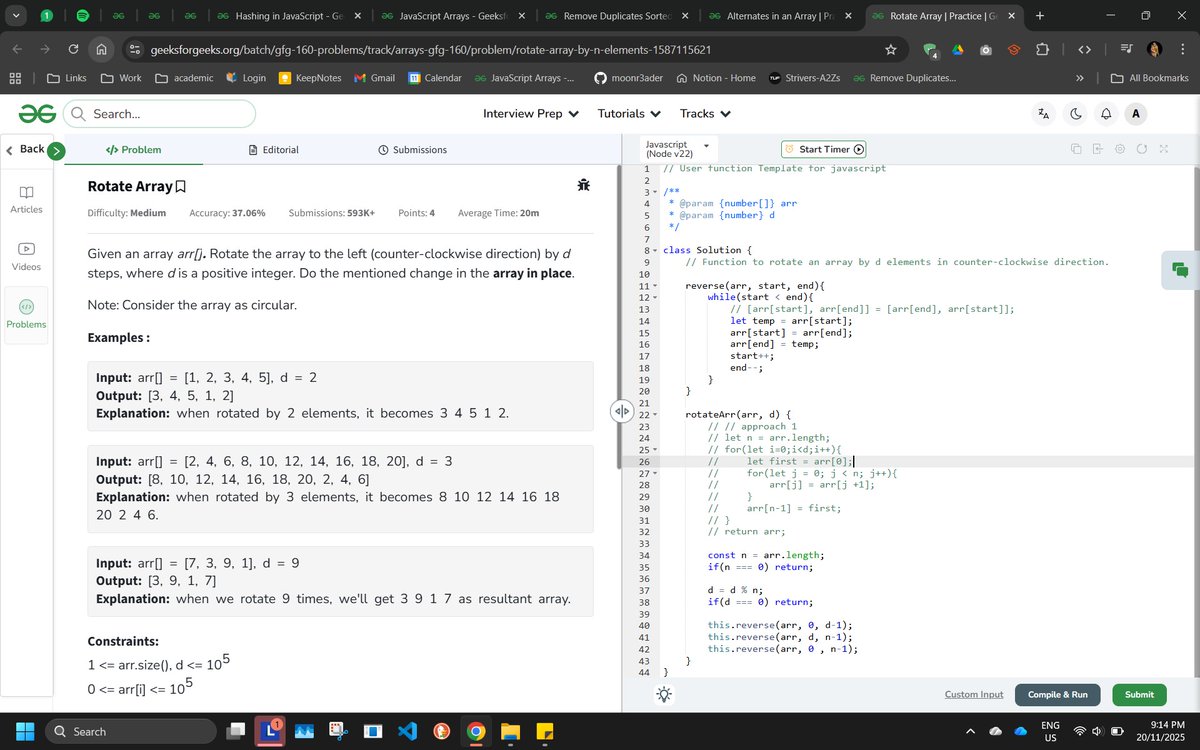Screen dimensions: 1200x750
Task: Open Articles in the sidebar
Action: click(26, 199)
